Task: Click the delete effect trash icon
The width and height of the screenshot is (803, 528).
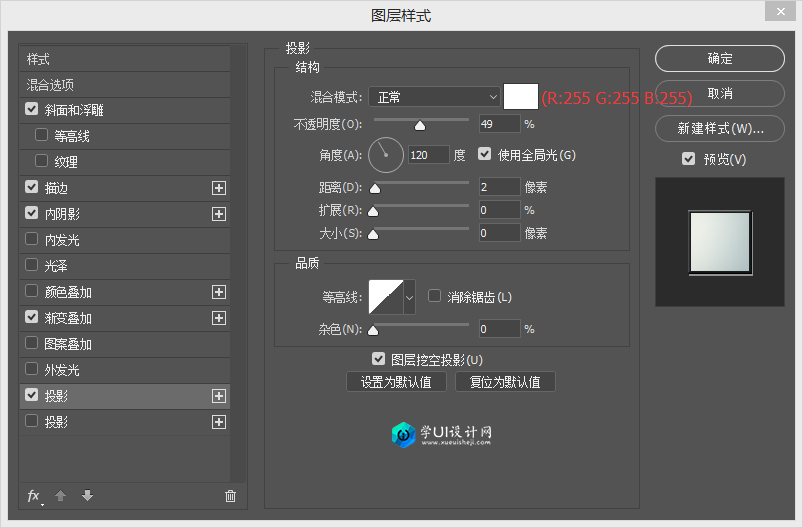Action: tap(231, 496)
